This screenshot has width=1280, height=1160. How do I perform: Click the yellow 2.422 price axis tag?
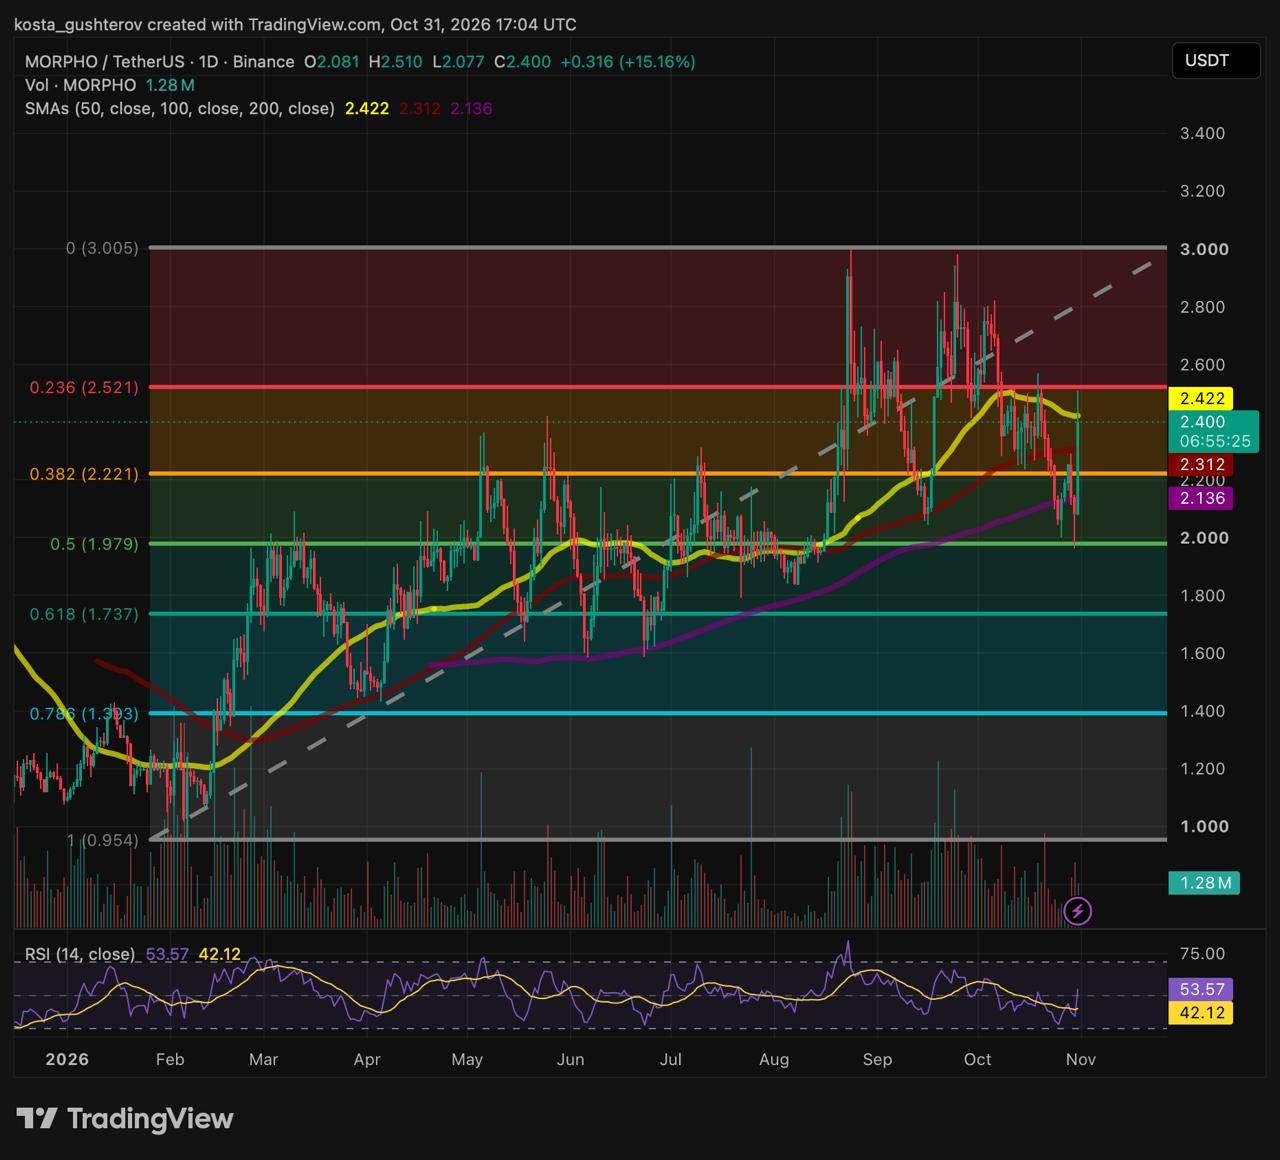[x=1201, y=398]
